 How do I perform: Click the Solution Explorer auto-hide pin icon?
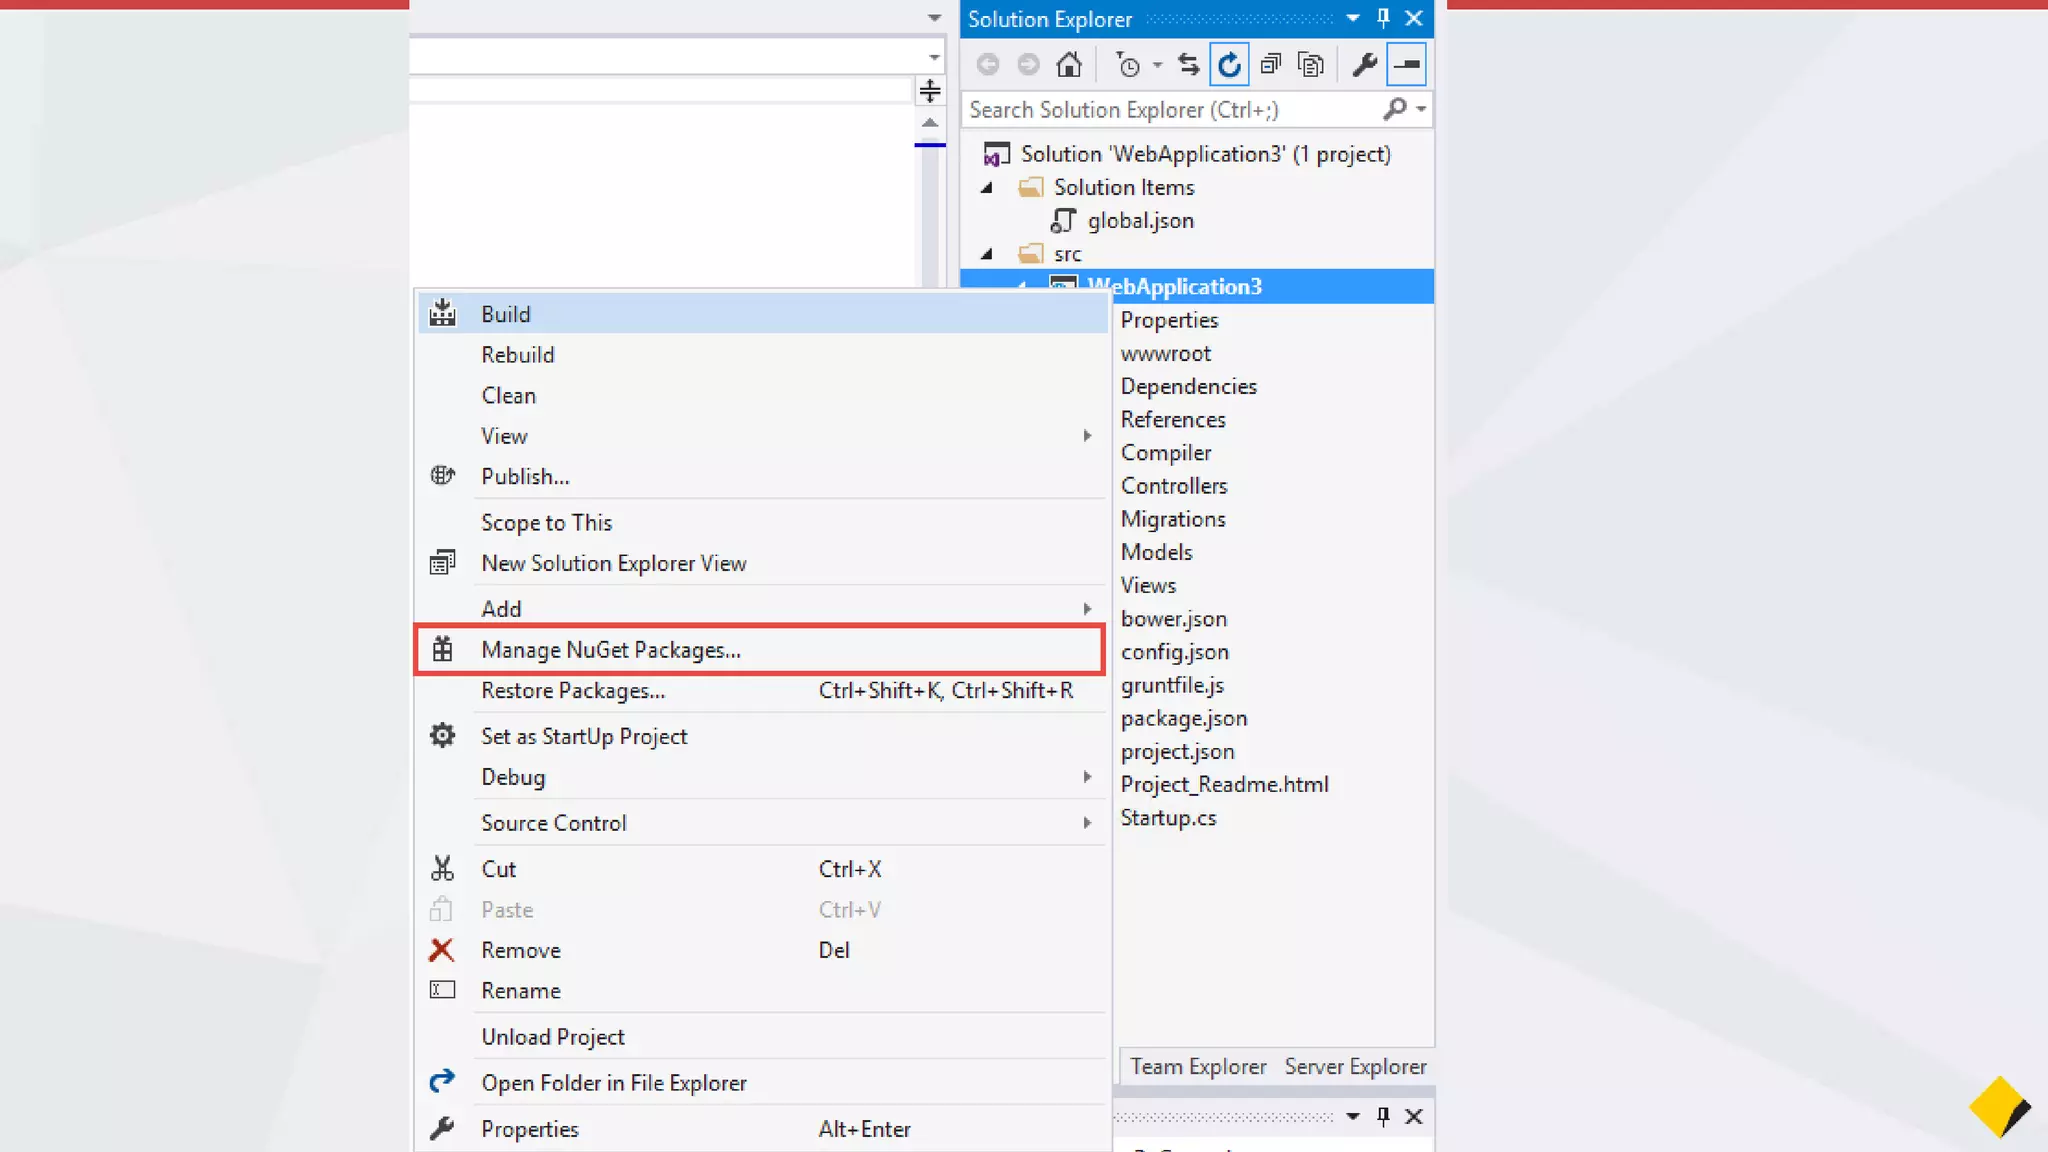pyautogui.click(x=1383, y=18)
